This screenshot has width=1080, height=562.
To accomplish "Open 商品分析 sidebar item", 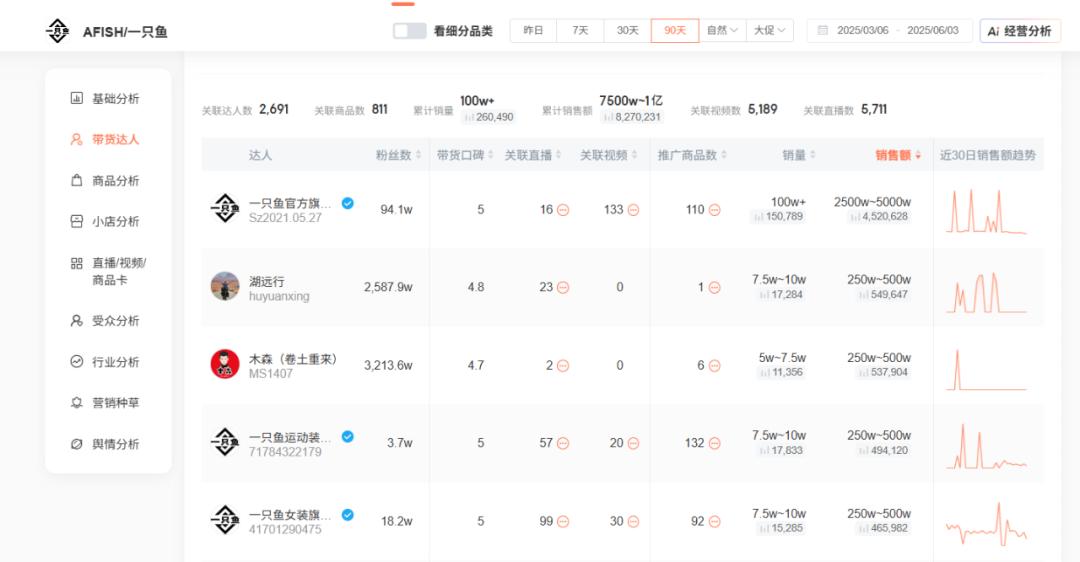I will (x=105, y=180).
